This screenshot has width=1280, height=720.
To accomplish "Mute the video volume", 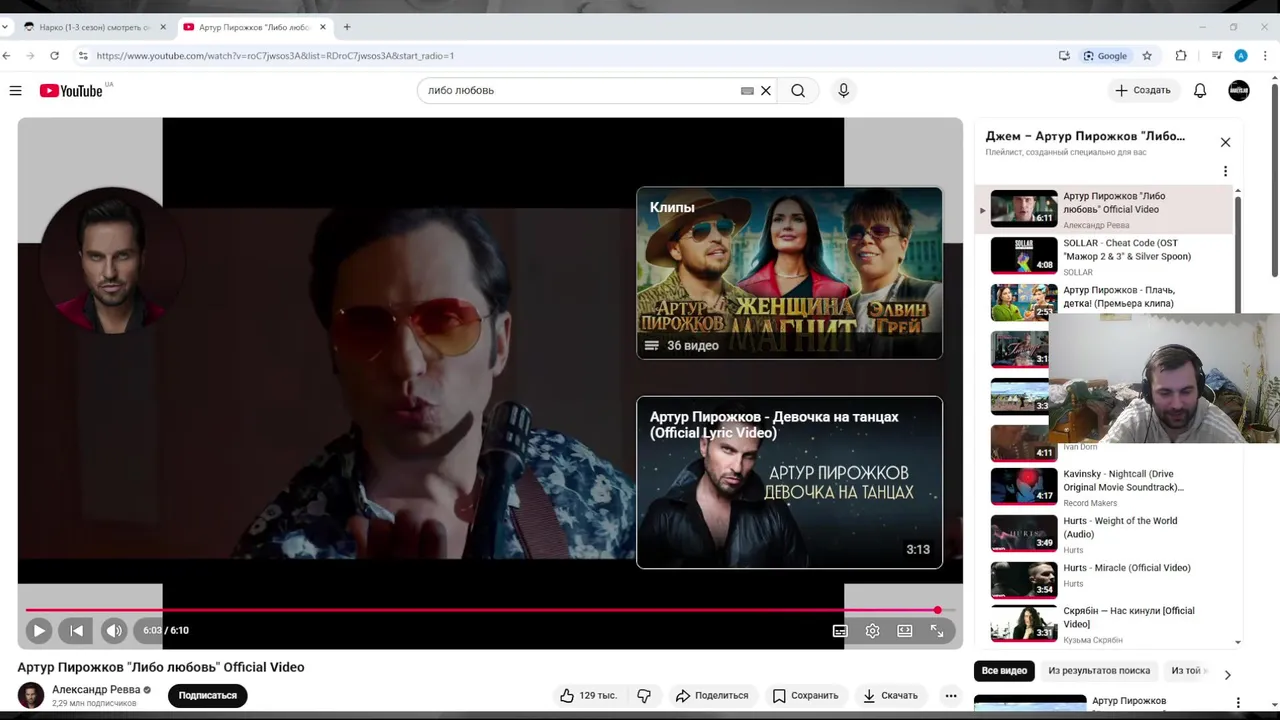I will [114, 631].
